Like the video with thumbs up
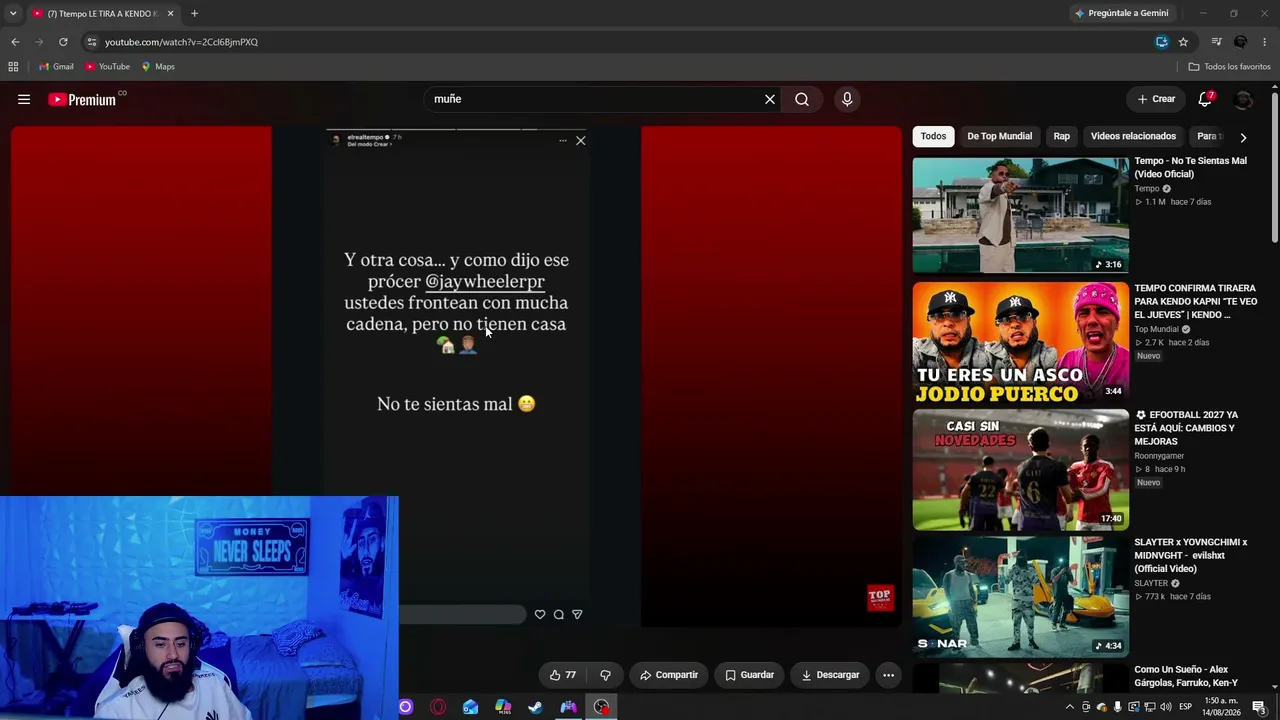The width and height of the screenshot is (1280, 720). click(x=563, y=675)
